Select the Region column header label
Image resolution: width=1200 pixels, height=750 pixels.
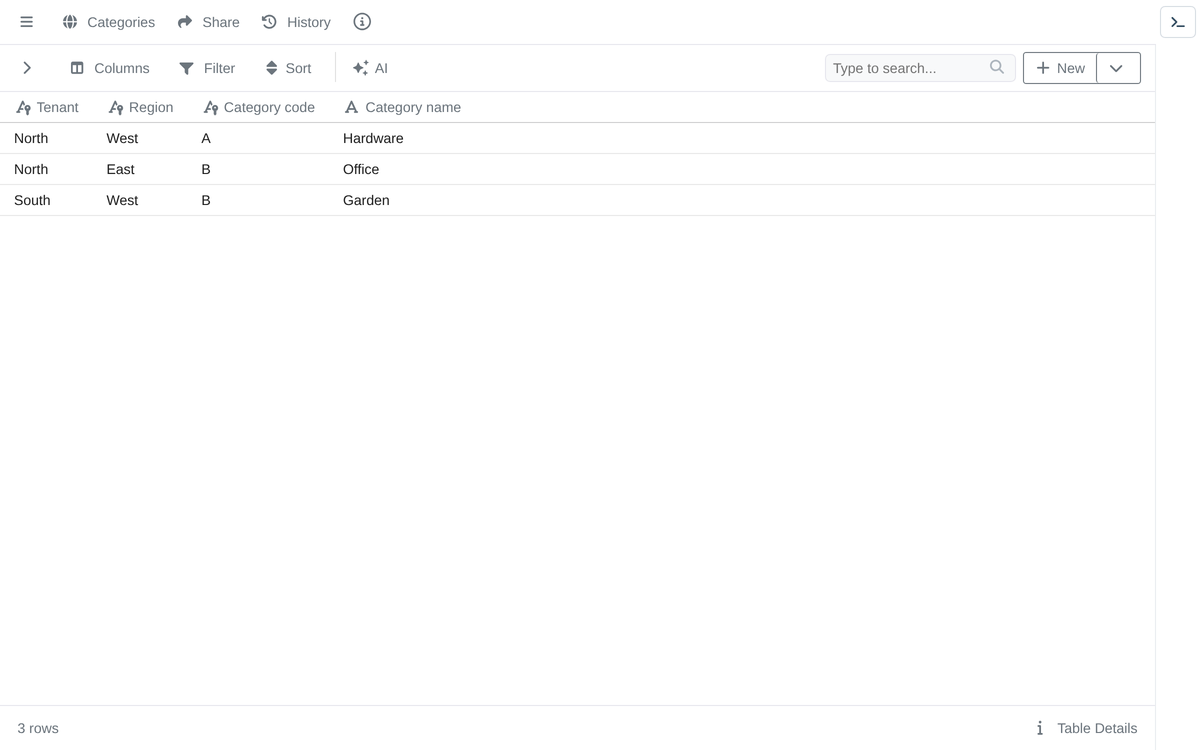151,107
